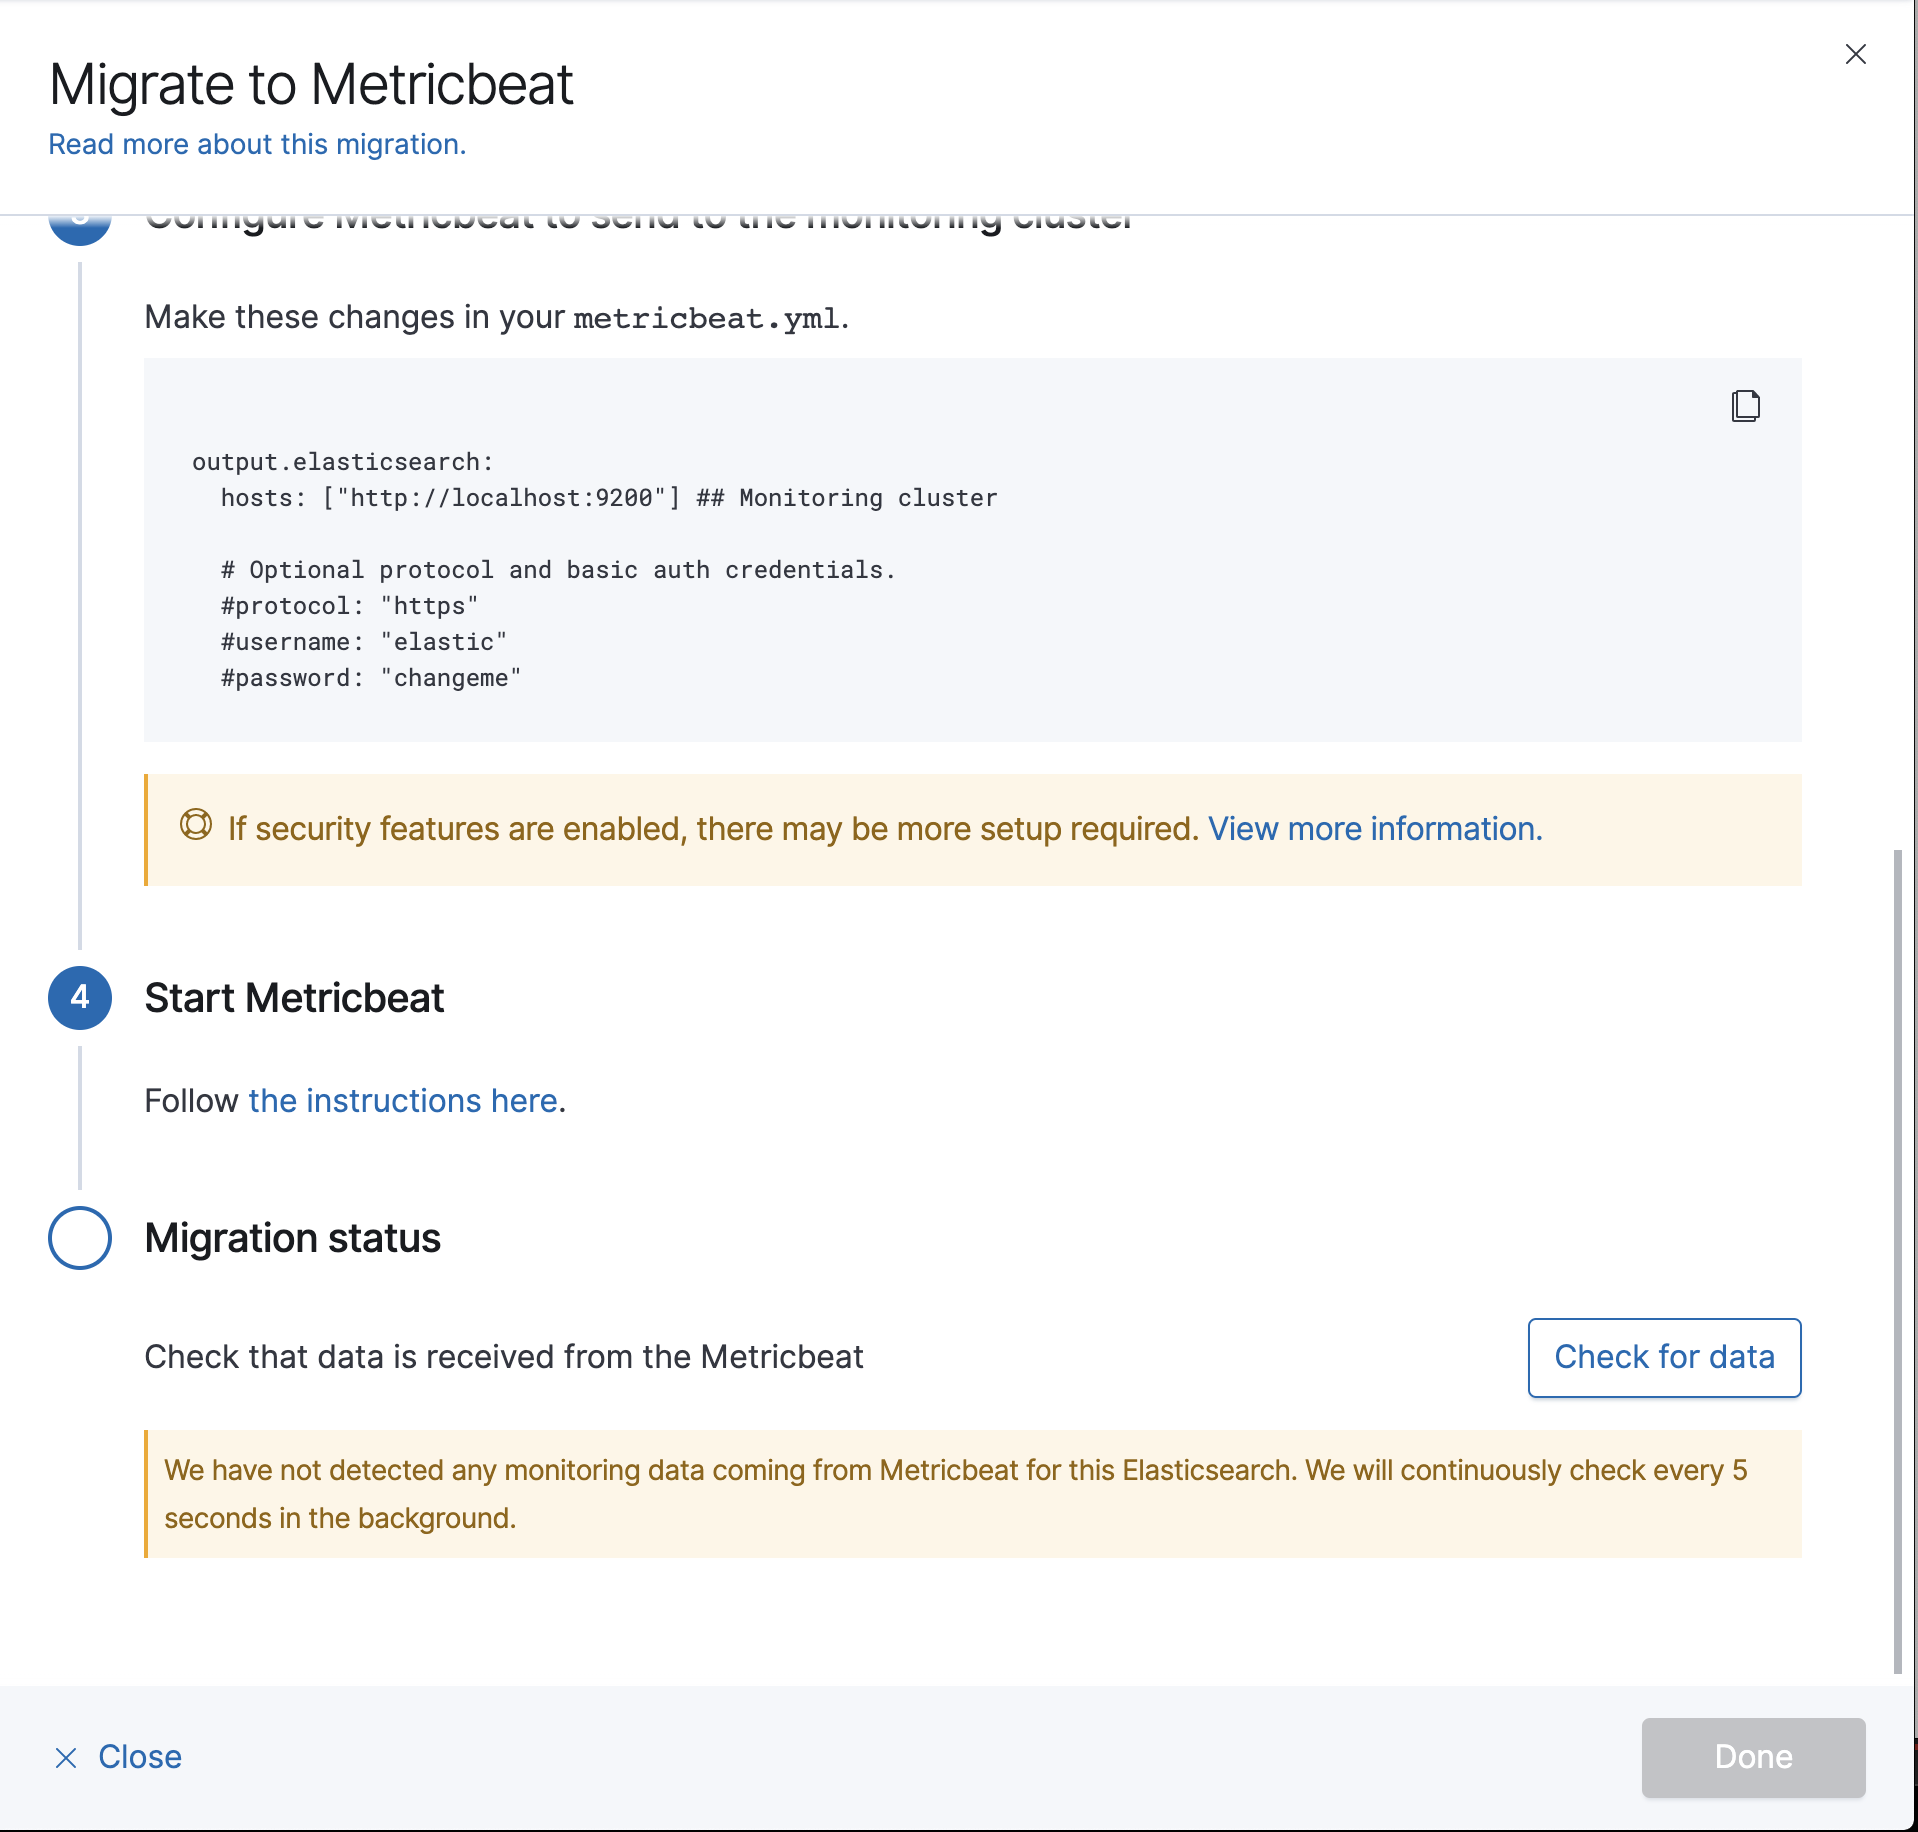Click the 'Make these changes in your metricbeat.yml' text
The image size is (1918, 1832).
(x=497, y=317)
